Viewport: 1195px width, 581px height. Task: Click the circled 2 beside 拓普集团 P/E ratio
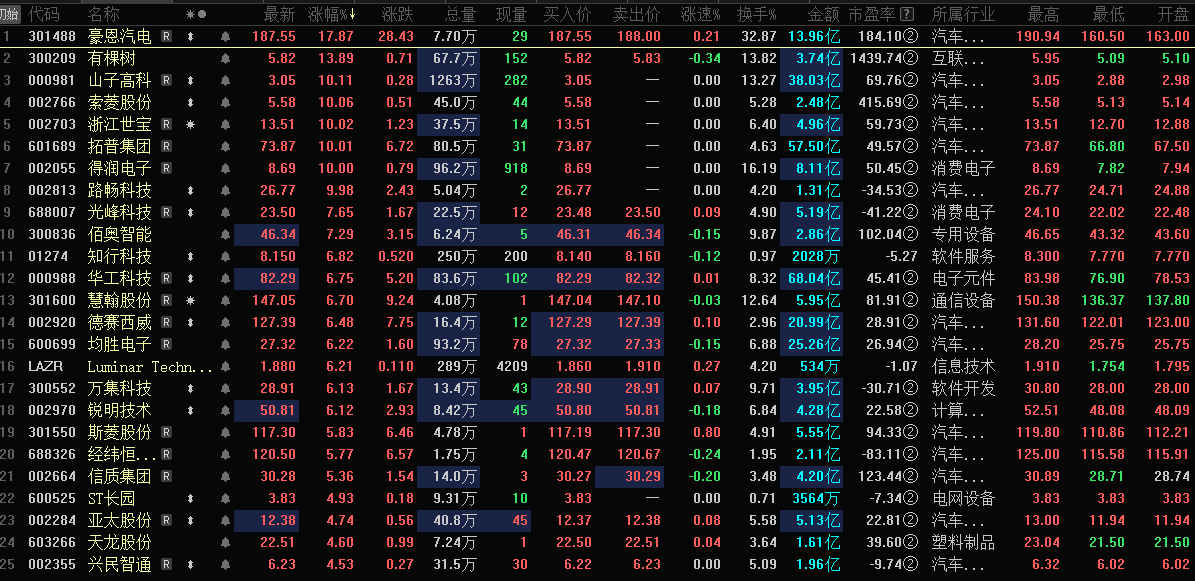coord(910,147)
